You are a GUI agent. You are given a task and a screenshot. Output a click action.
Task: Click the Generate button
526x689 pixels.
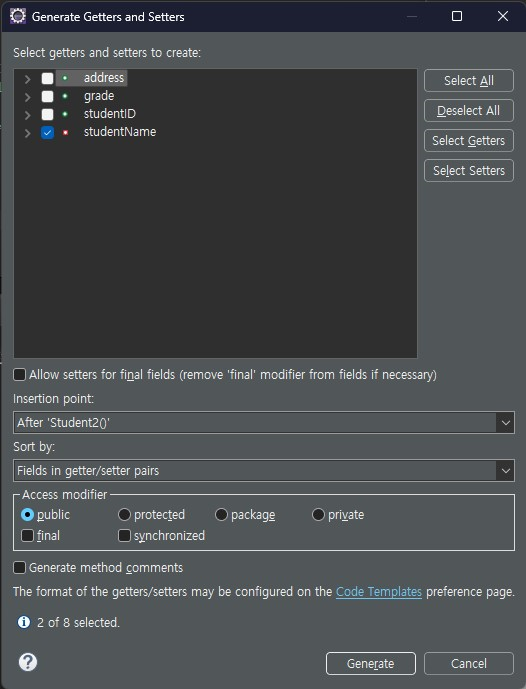coord(370,663)
